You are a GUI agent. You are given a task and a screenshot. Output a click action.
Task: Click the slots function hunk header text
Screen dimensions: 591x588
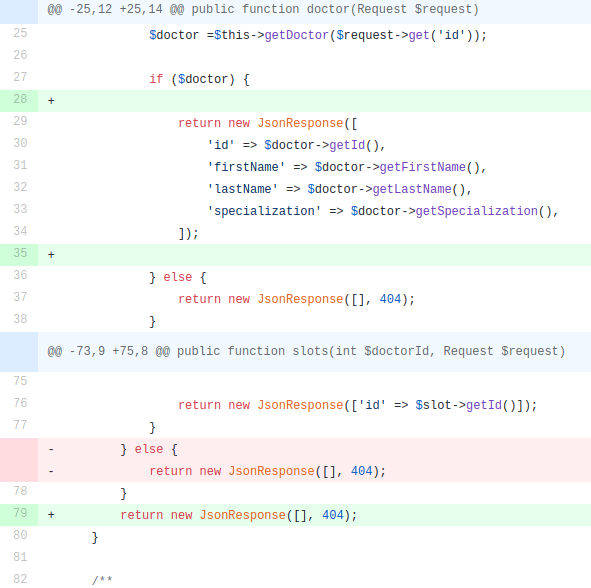coord(306,351)
